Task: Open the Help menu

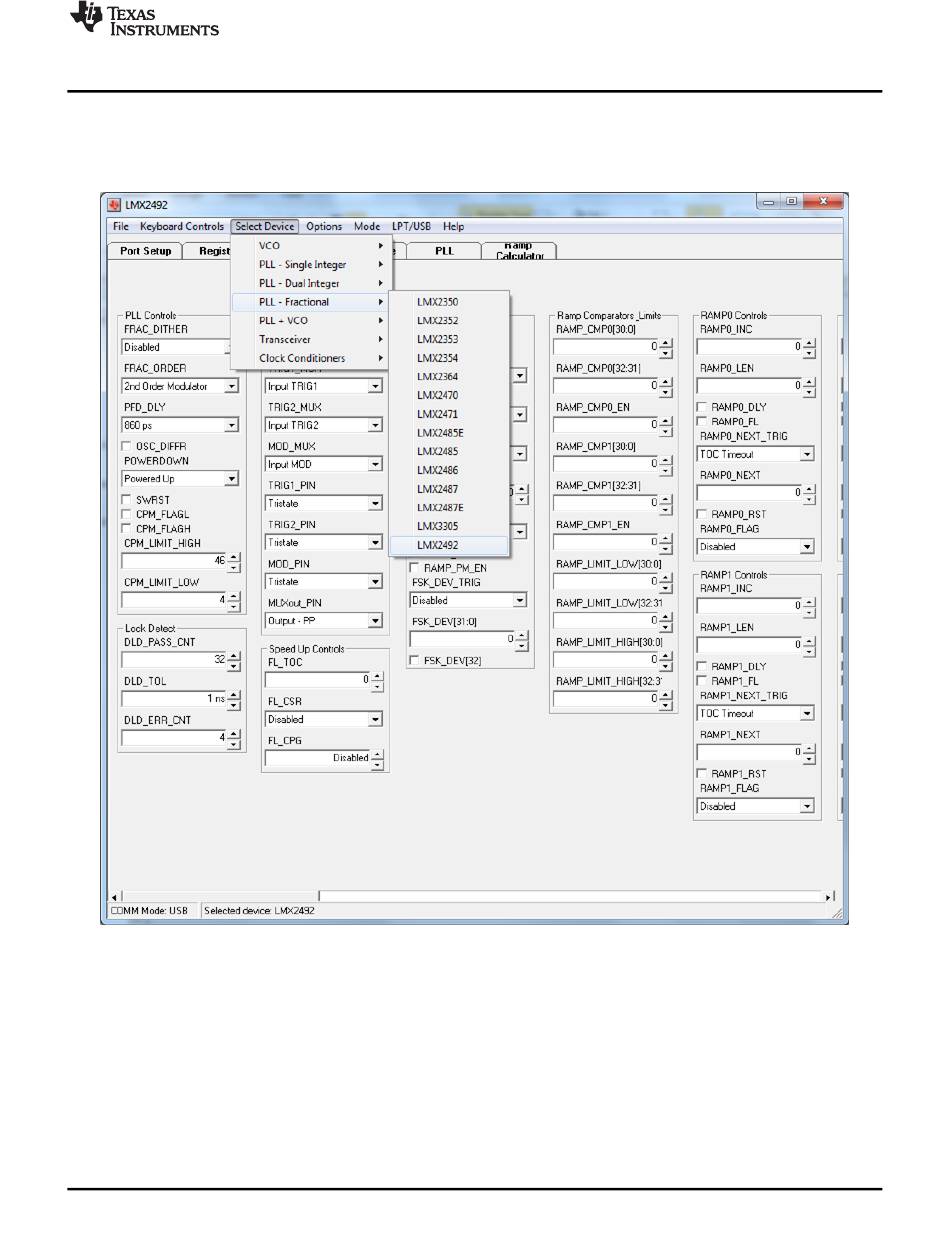Action: pos(453,227)
